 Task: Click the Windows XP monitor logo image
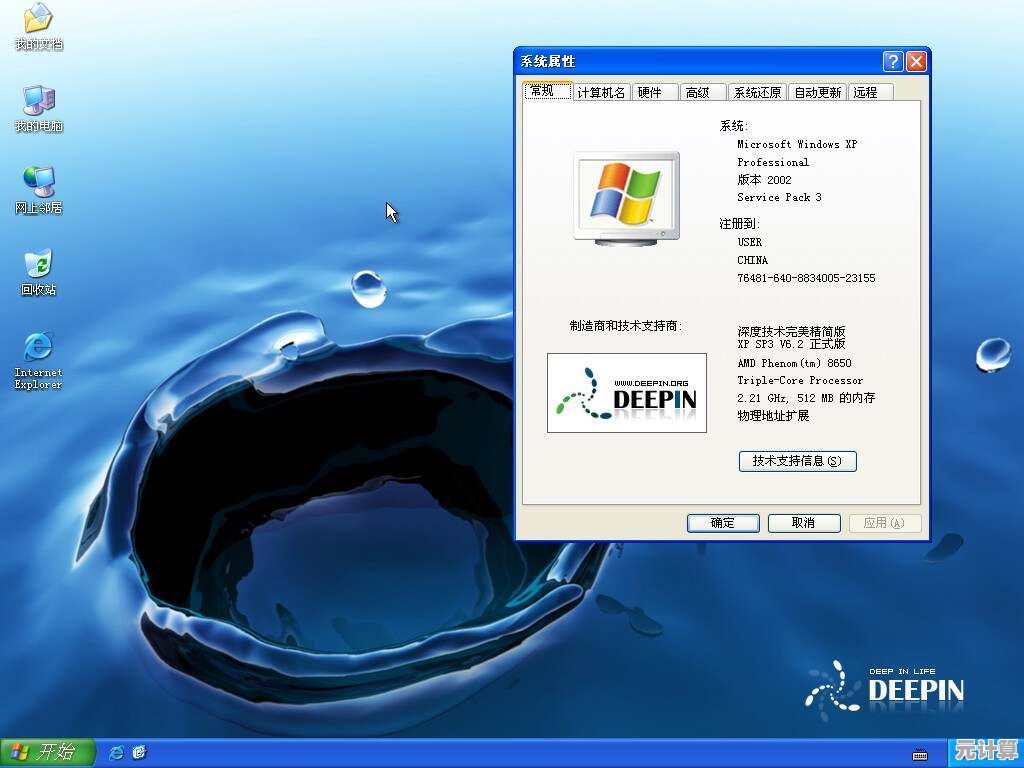[626, 197]
